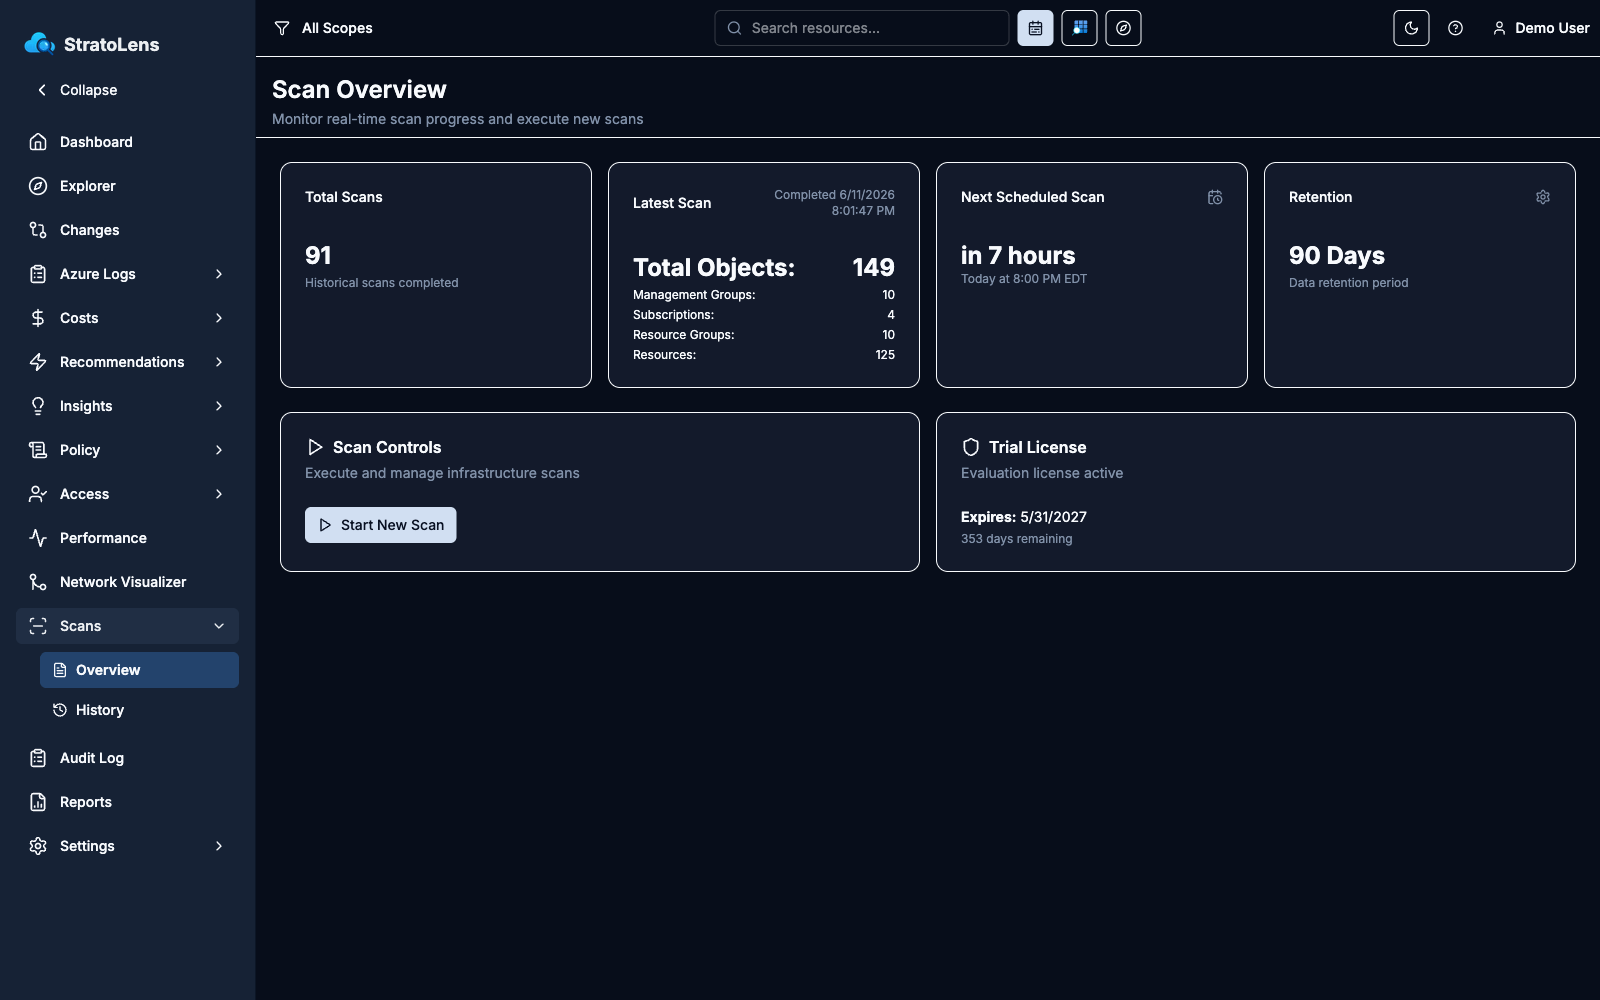Expand the Recommendations section
The height and width of the screenshot is (1000, 1600).
[127, 362]
